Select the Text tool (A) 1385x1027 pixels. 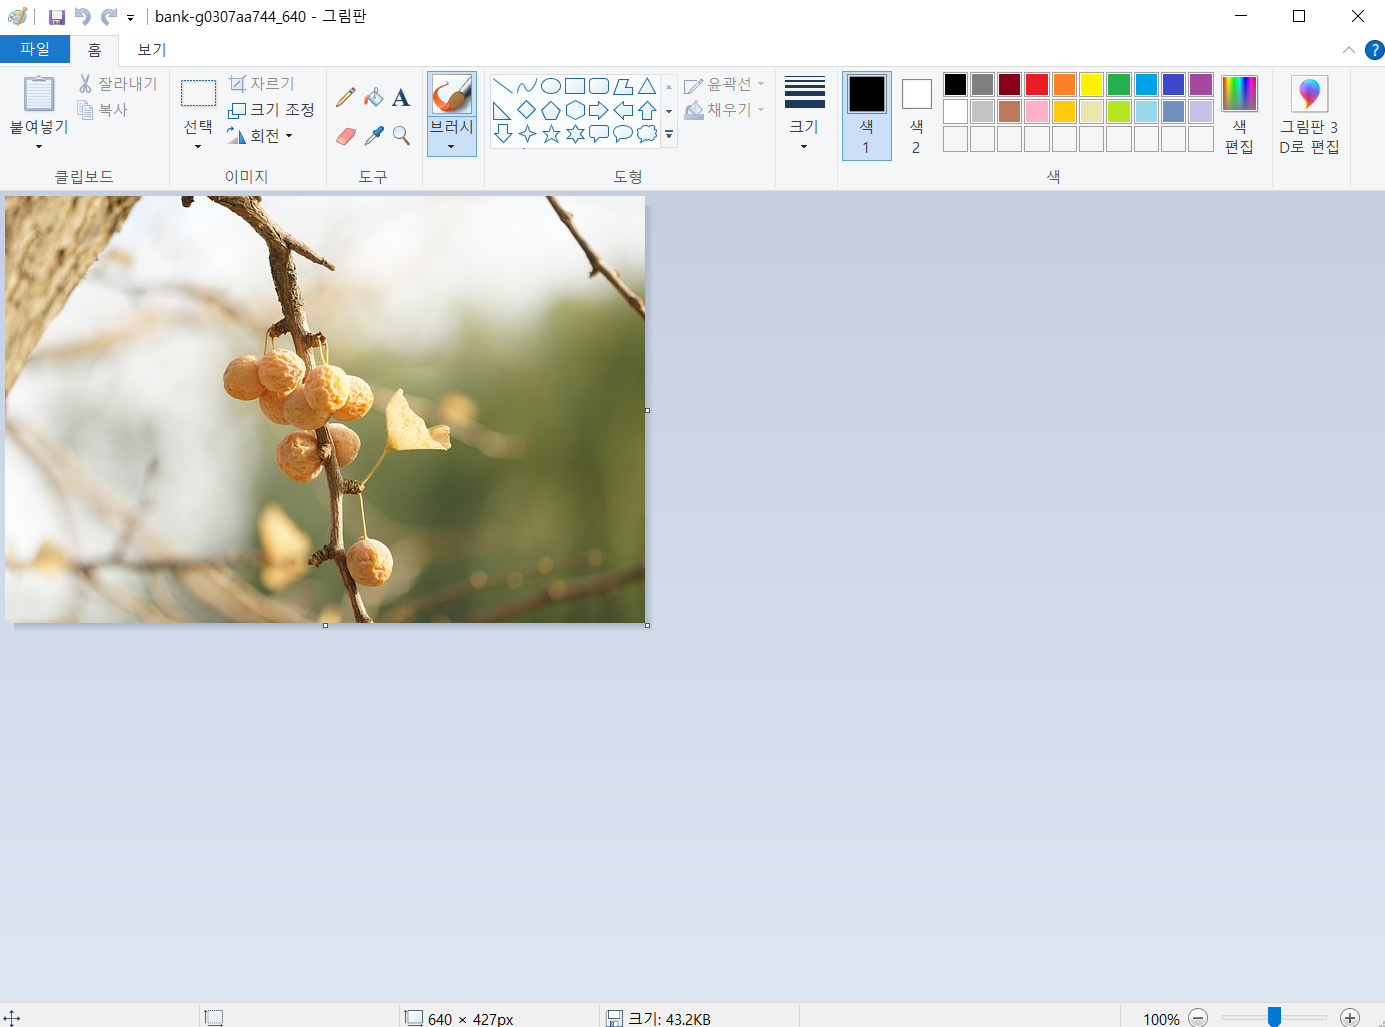click(401, 97)
